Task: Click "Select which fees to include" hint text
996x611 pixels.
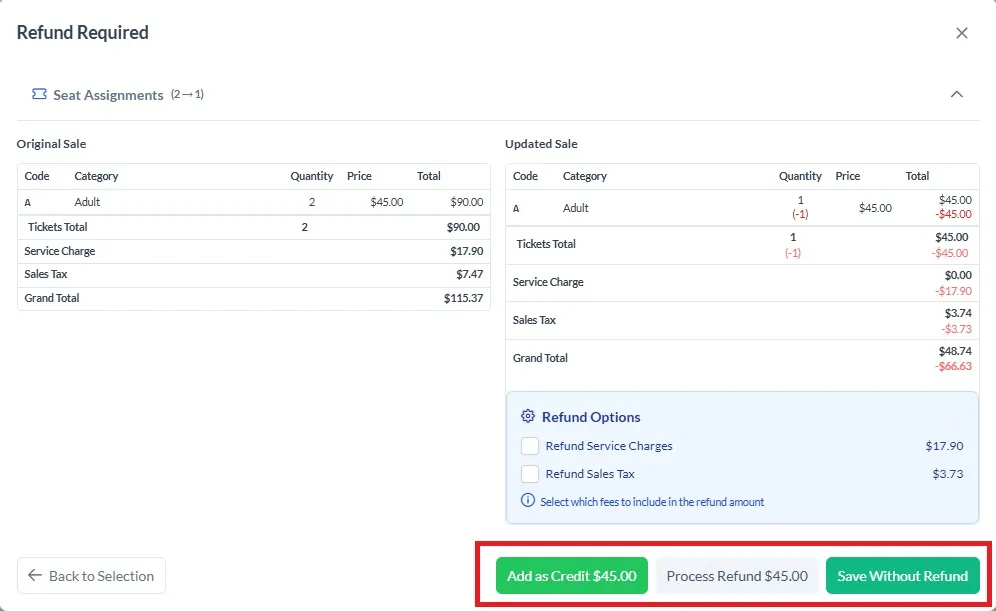Action: (x=652, y=502)
